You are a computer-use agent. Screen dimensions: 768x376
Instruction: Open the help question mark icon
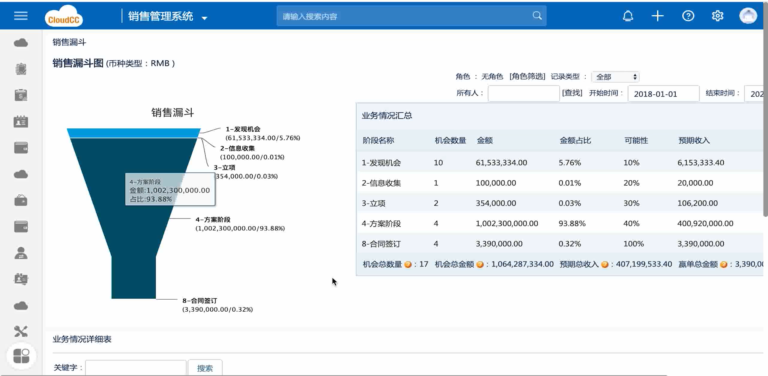(x=688, y=16)
